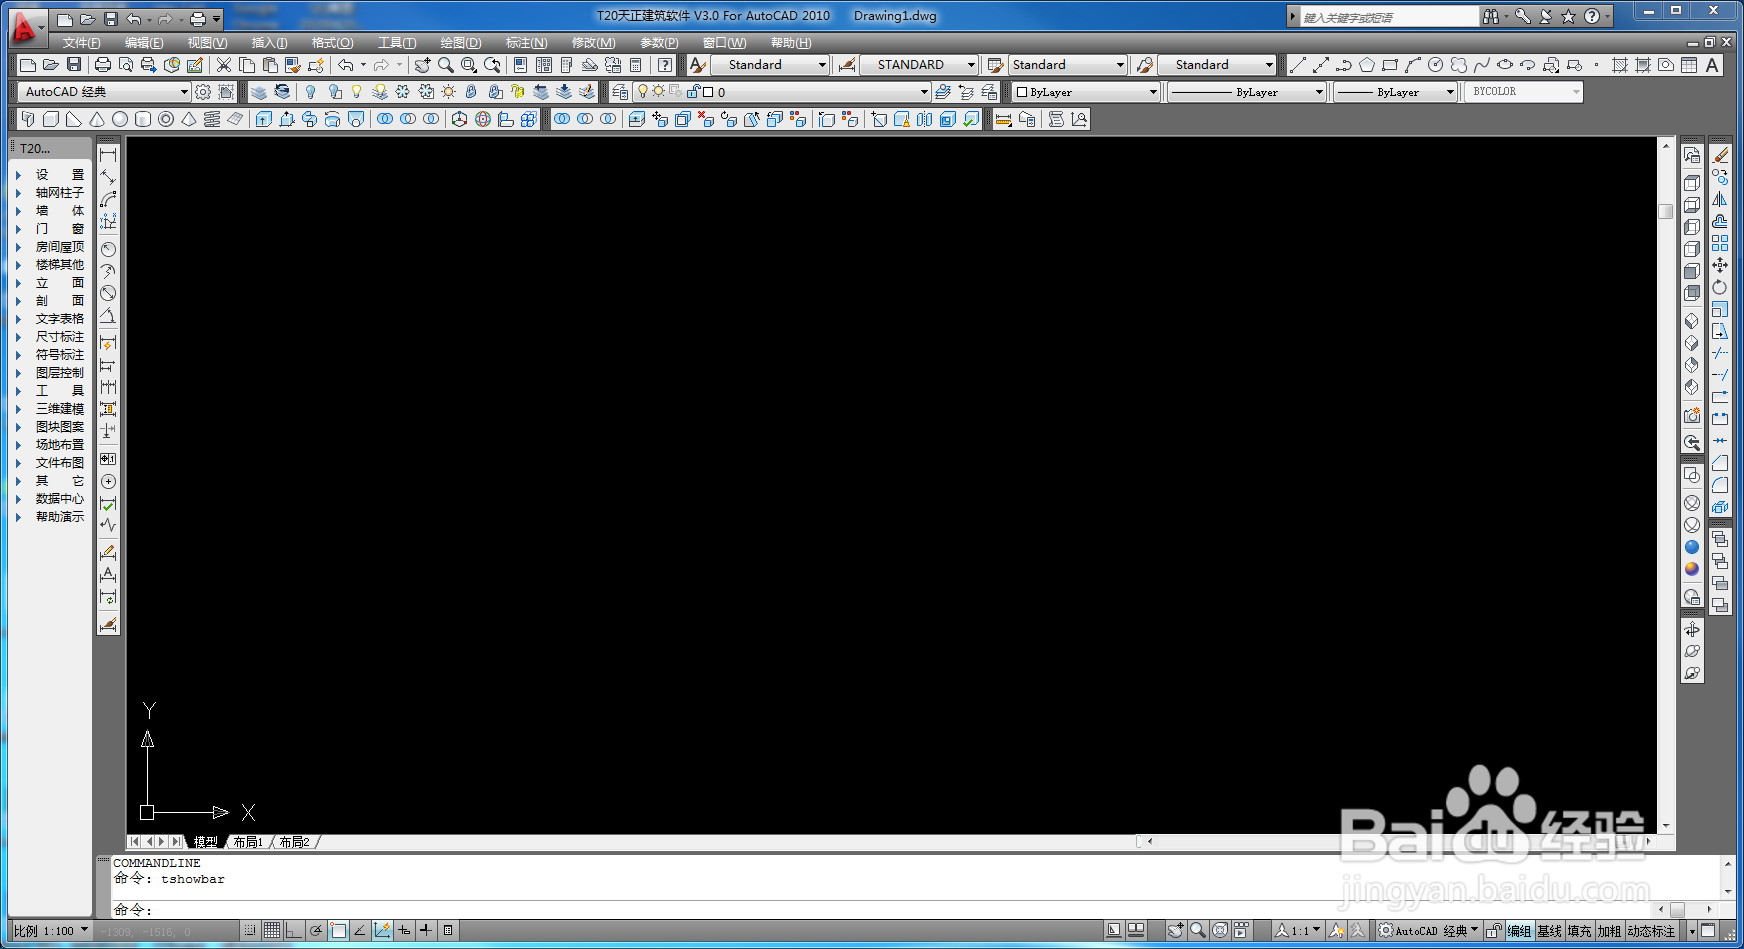Open the 比例 1:100 scale dropdown
This screenshot has width=1744, height=949.
coord(51,931)
